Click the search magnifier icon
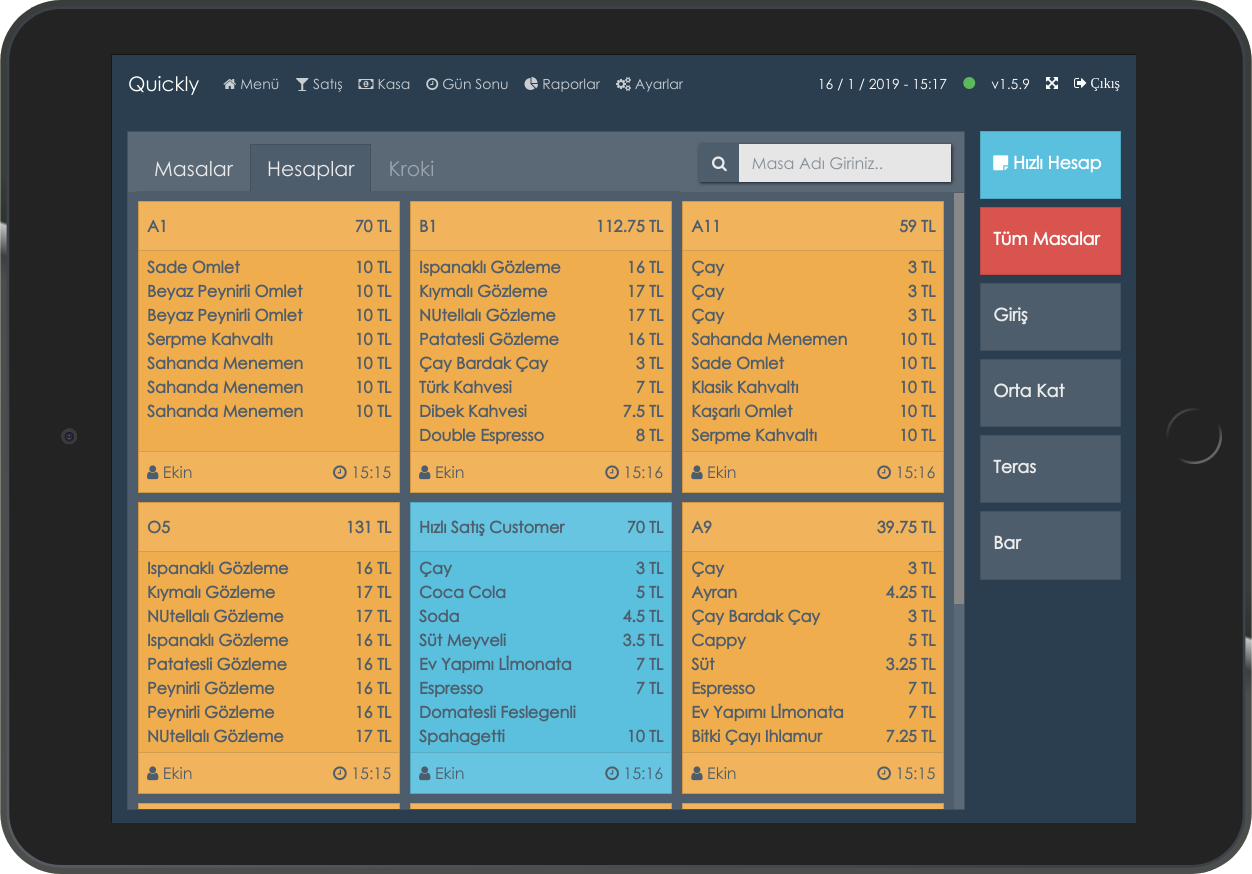This screenshot has height=874, width=1252. (718, 162)
